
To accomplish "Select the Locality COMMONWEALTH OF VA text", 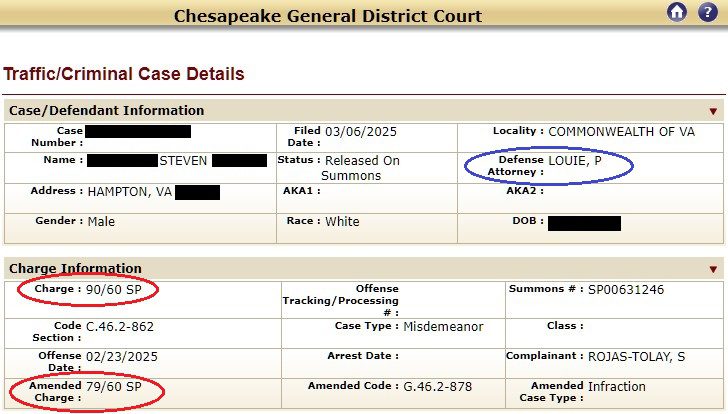I will tap(622, 132).
